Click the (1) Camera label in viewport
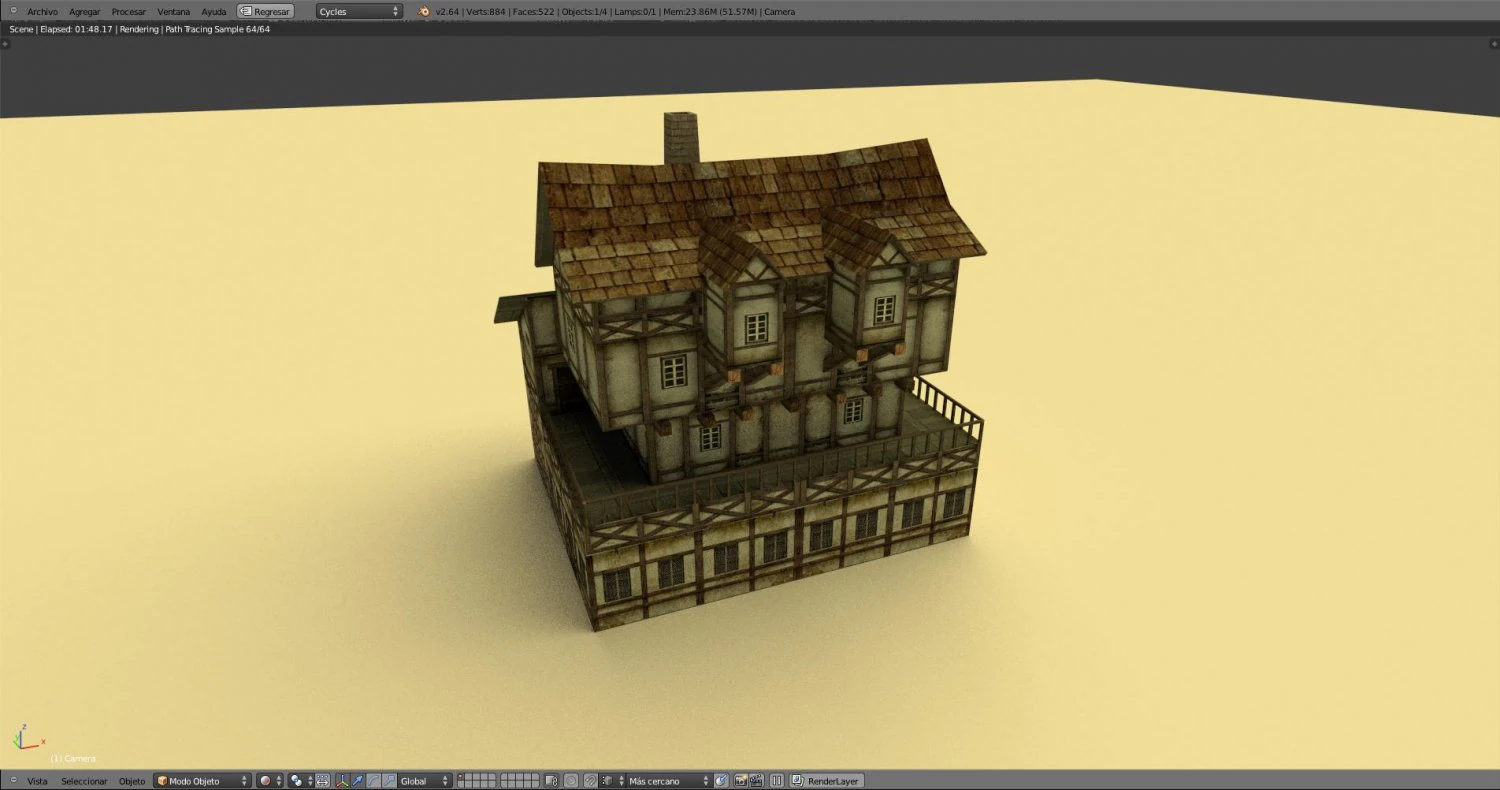The image size is (1500, 790). (73, 758)
